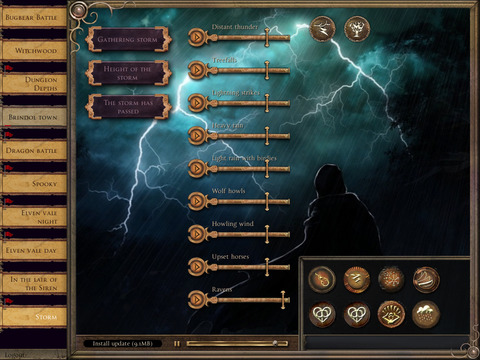480x360 pixels.
Task: Activate the Gathering Storm mood
Action: [128, 39]
